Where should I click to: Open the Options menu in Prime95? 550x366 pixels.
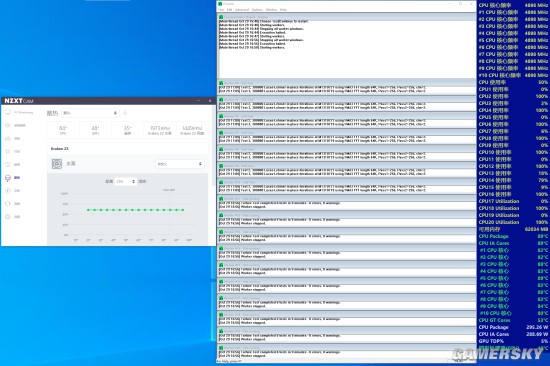257,9
